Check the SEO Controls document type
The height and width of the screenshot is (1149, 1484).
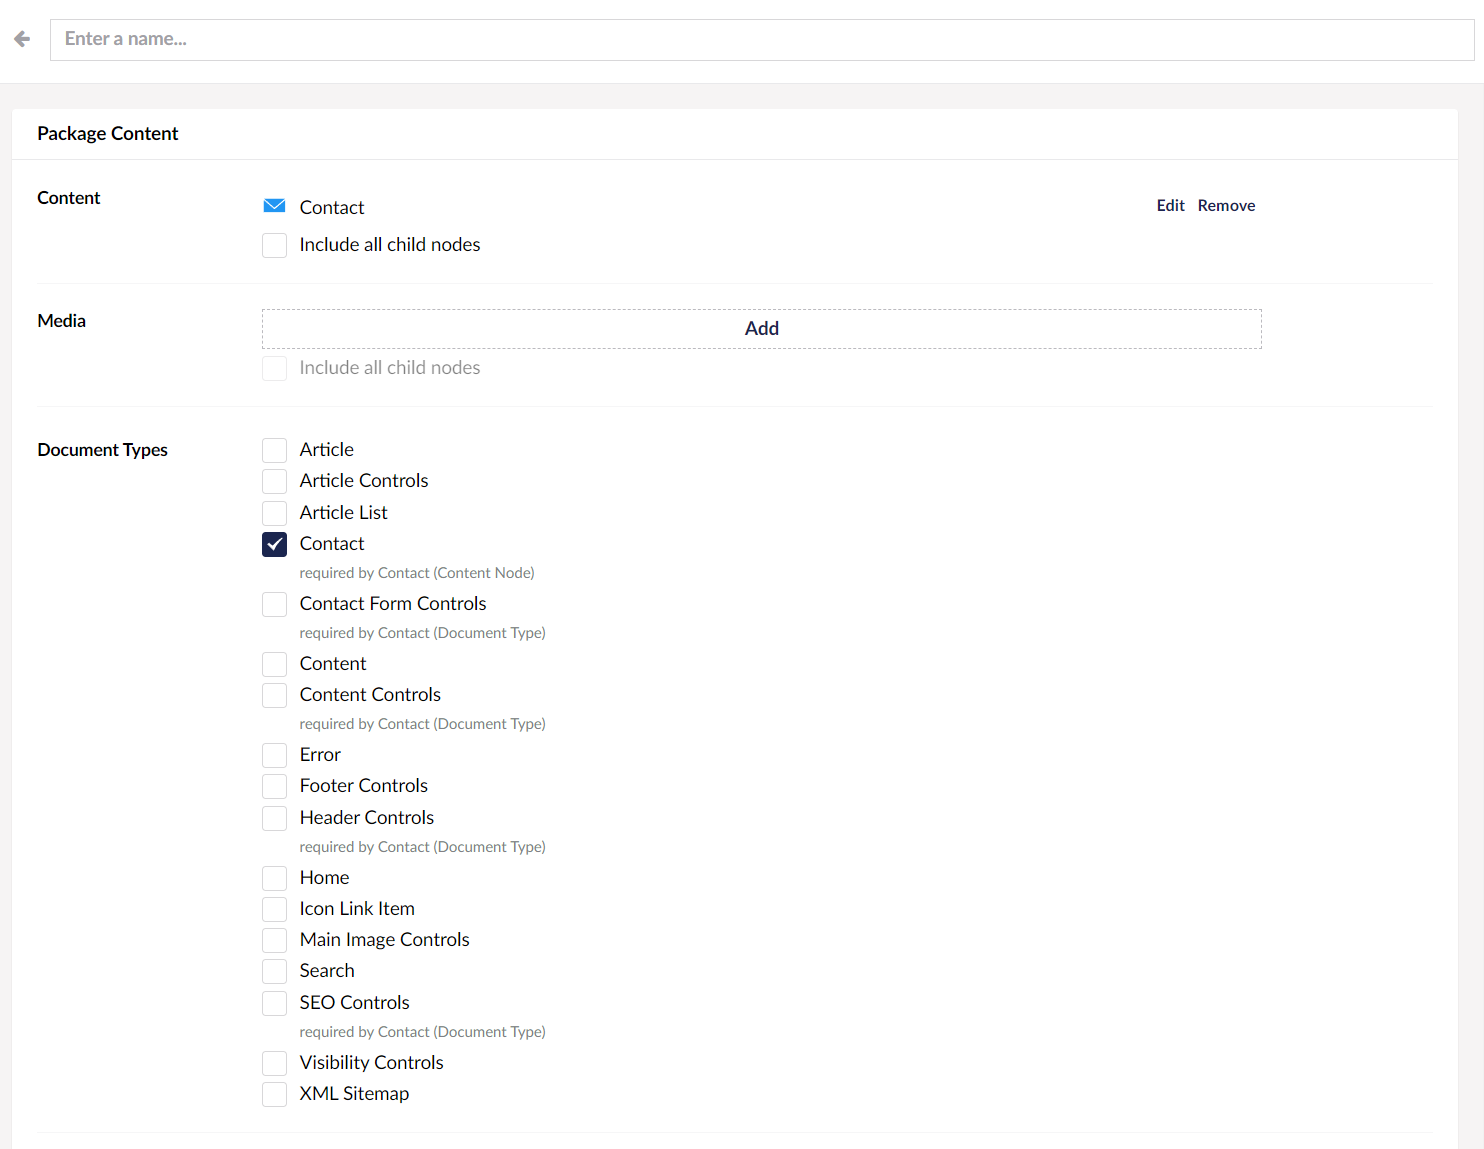coord(274,1003)
